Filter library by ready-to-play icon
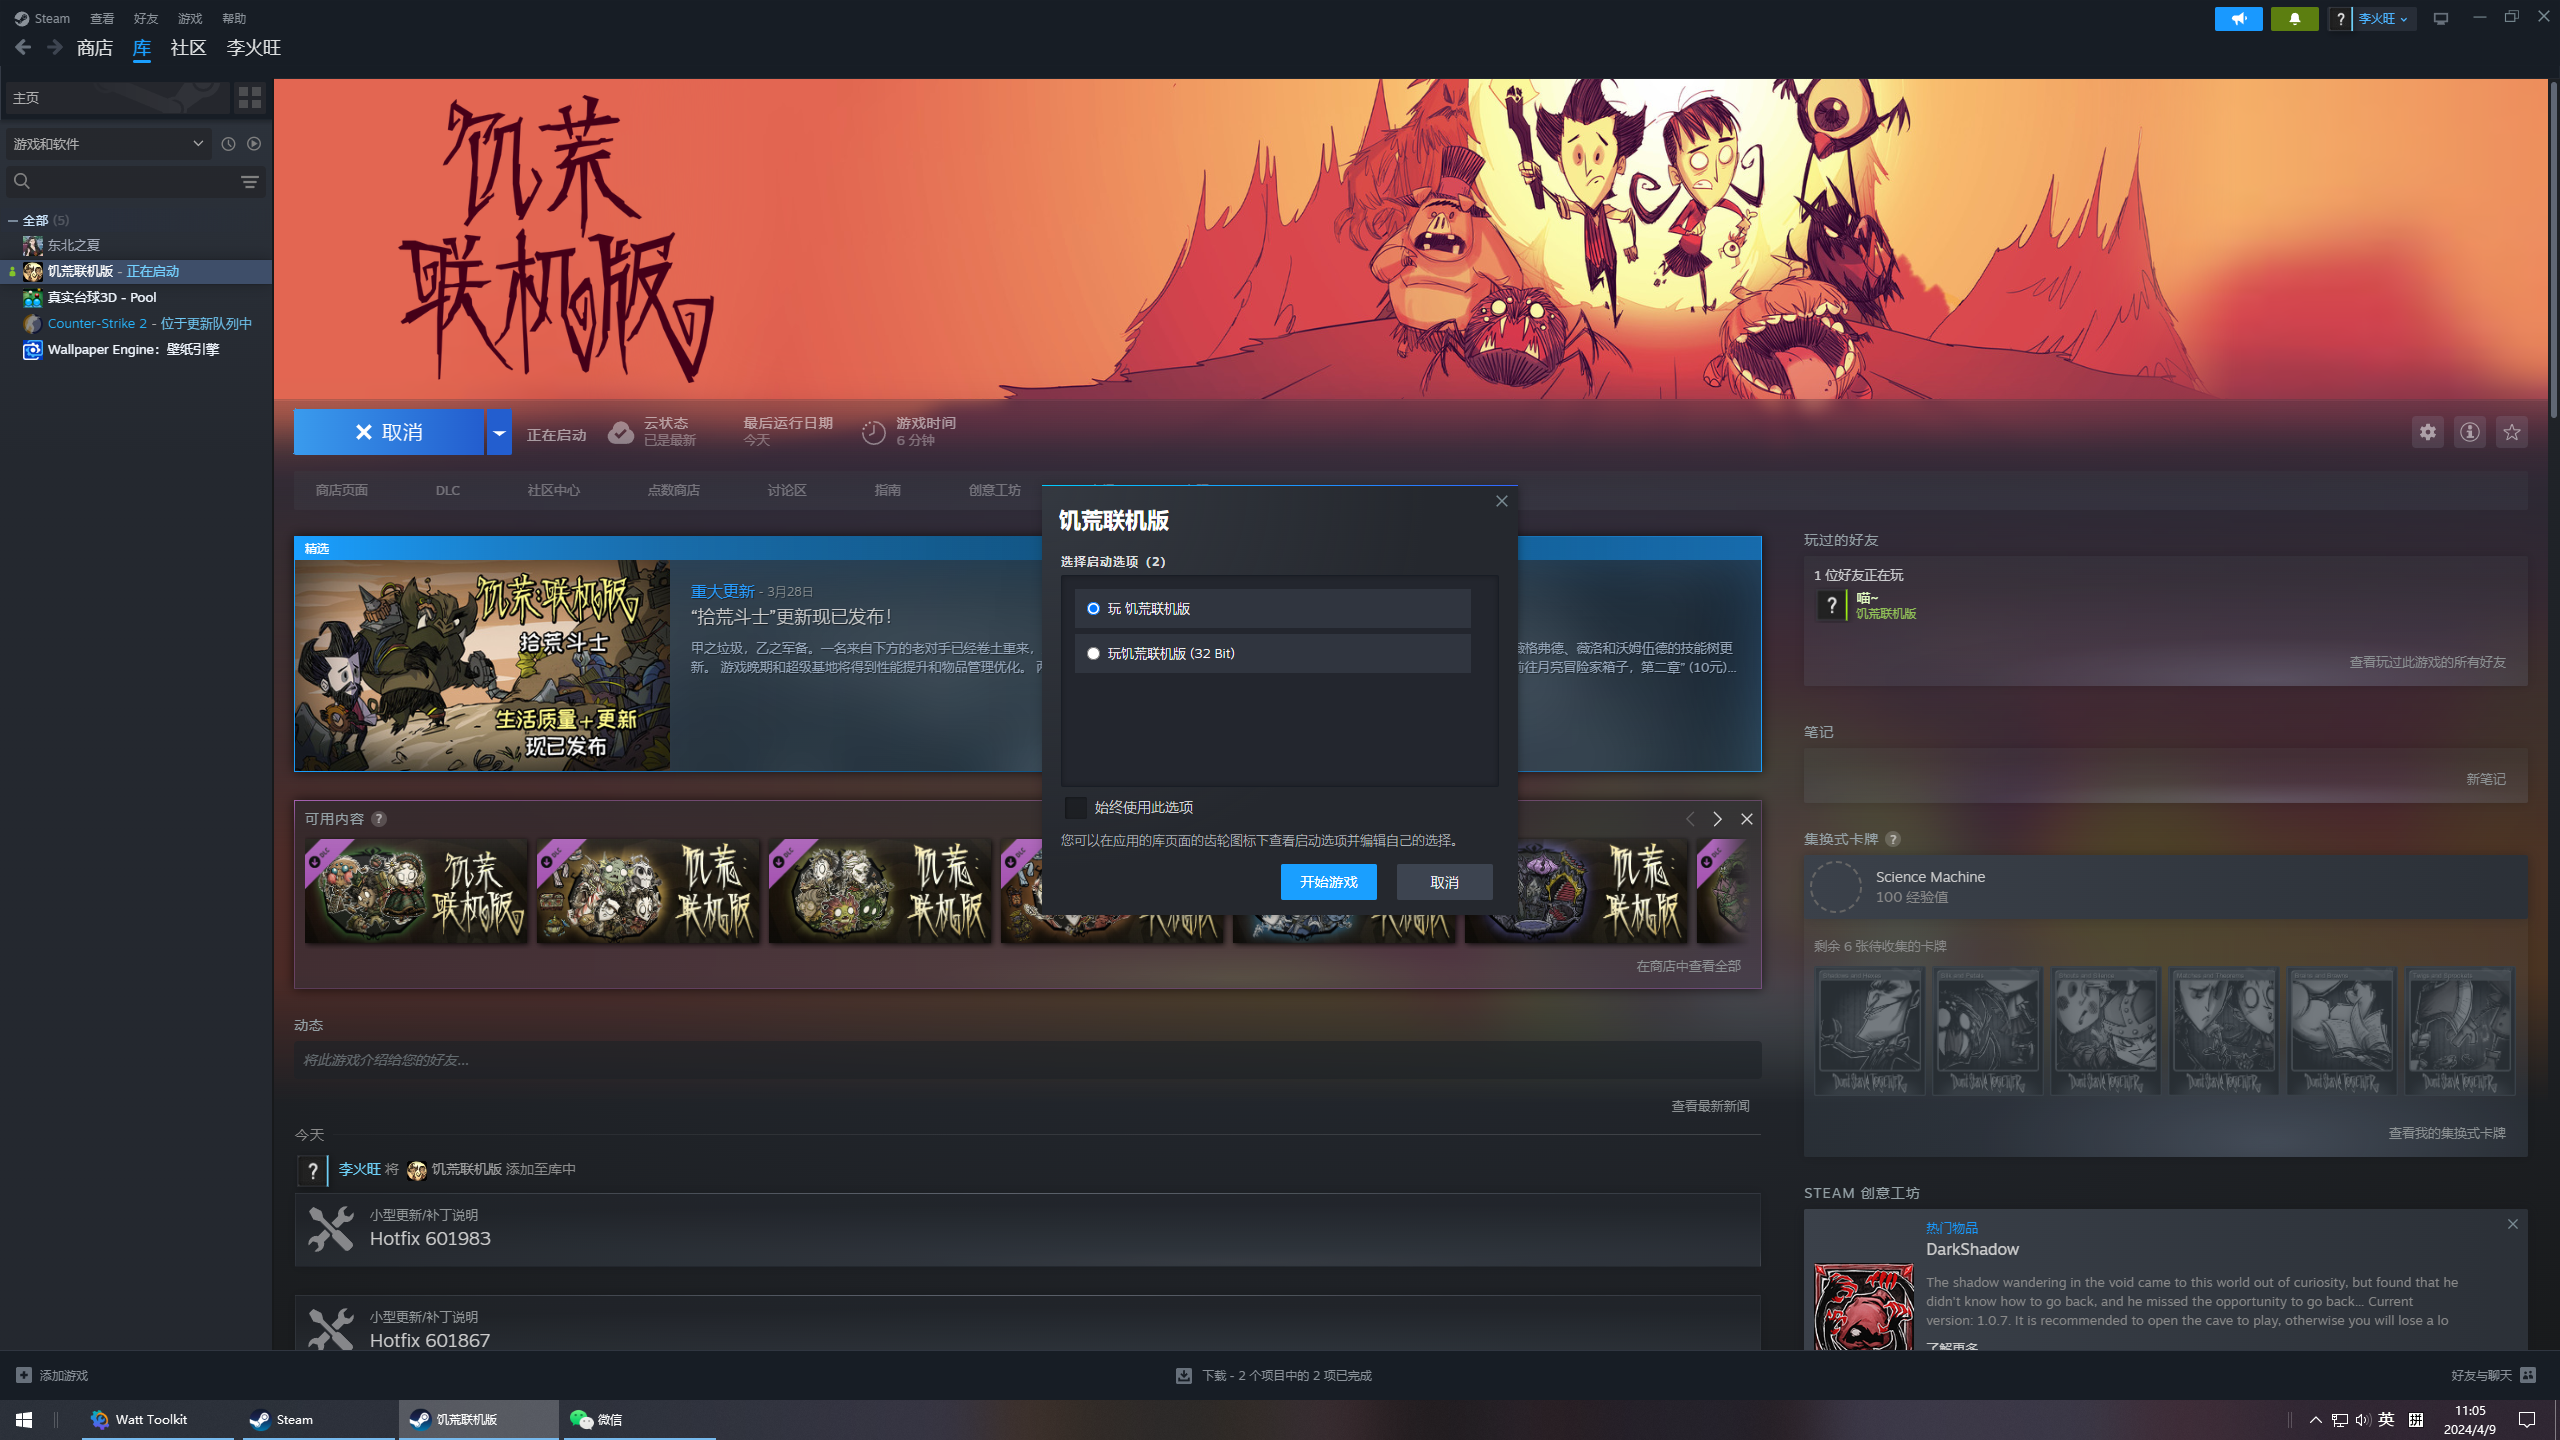Screen dimensions: 2560x1440 tap(254, 144)
